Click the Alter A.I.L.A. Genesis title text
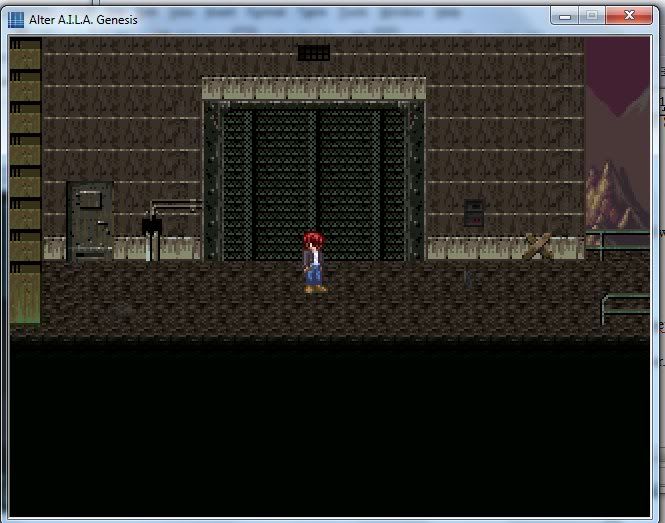Viewport: 665px width, 523px height. click(x=83, y=20)
